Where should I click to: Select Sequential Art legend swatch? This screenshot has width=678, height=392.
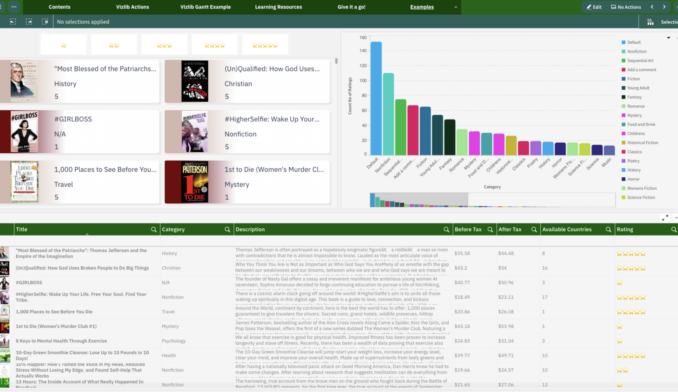pos(624,61)
